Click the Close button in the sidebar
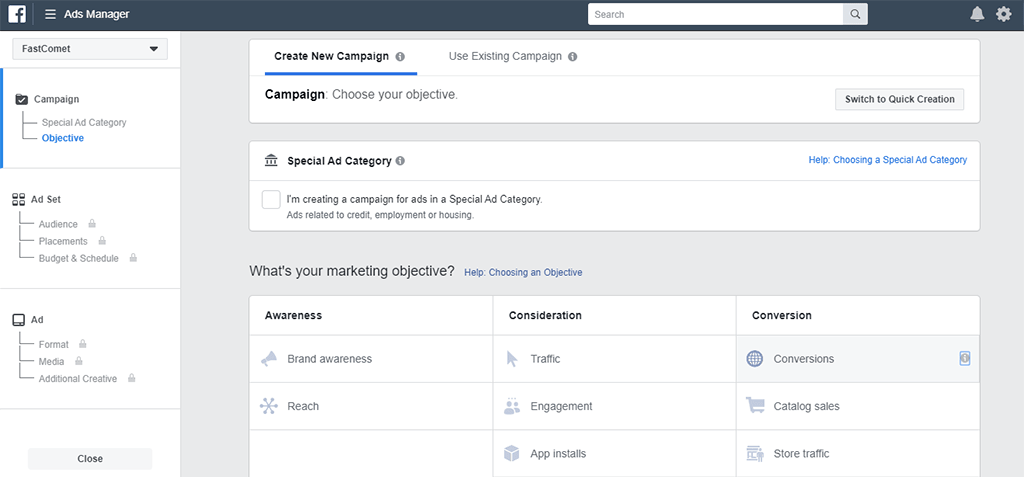The image size is (1024, 477). click(90, 459)
